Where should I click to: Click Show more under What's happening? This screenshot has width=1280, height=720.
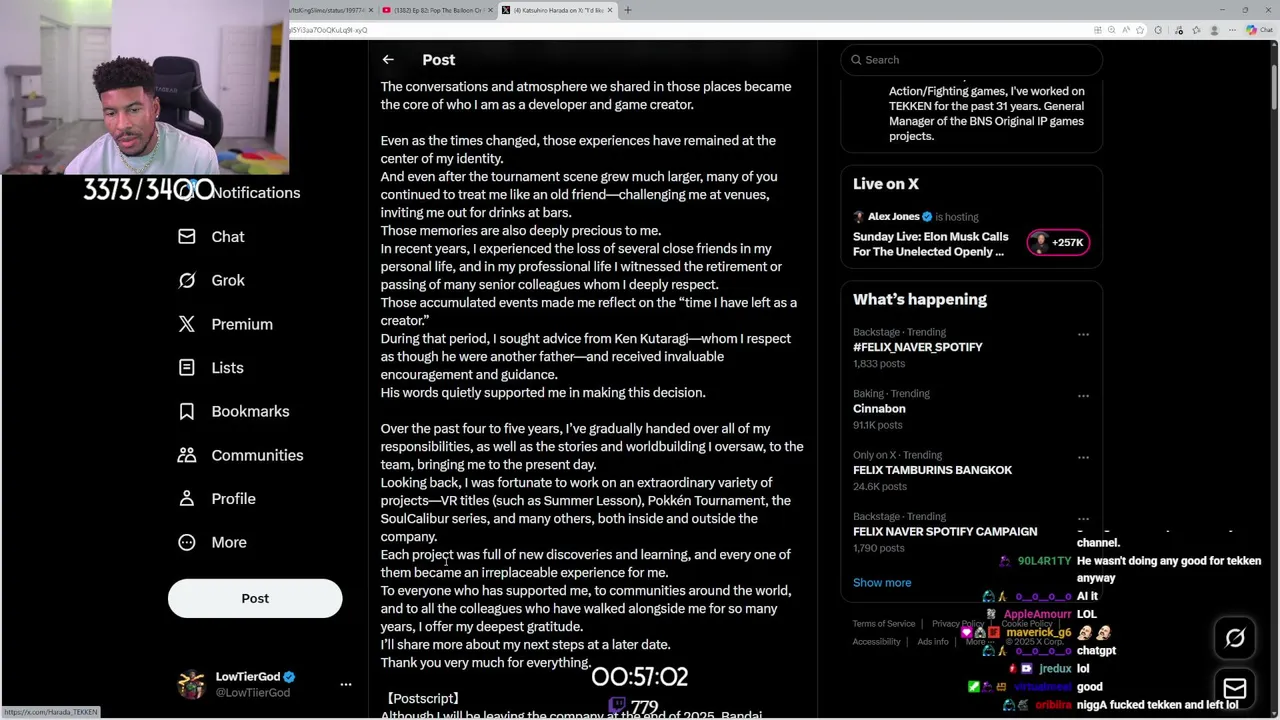pyautogui.click(x=882, y=583)
